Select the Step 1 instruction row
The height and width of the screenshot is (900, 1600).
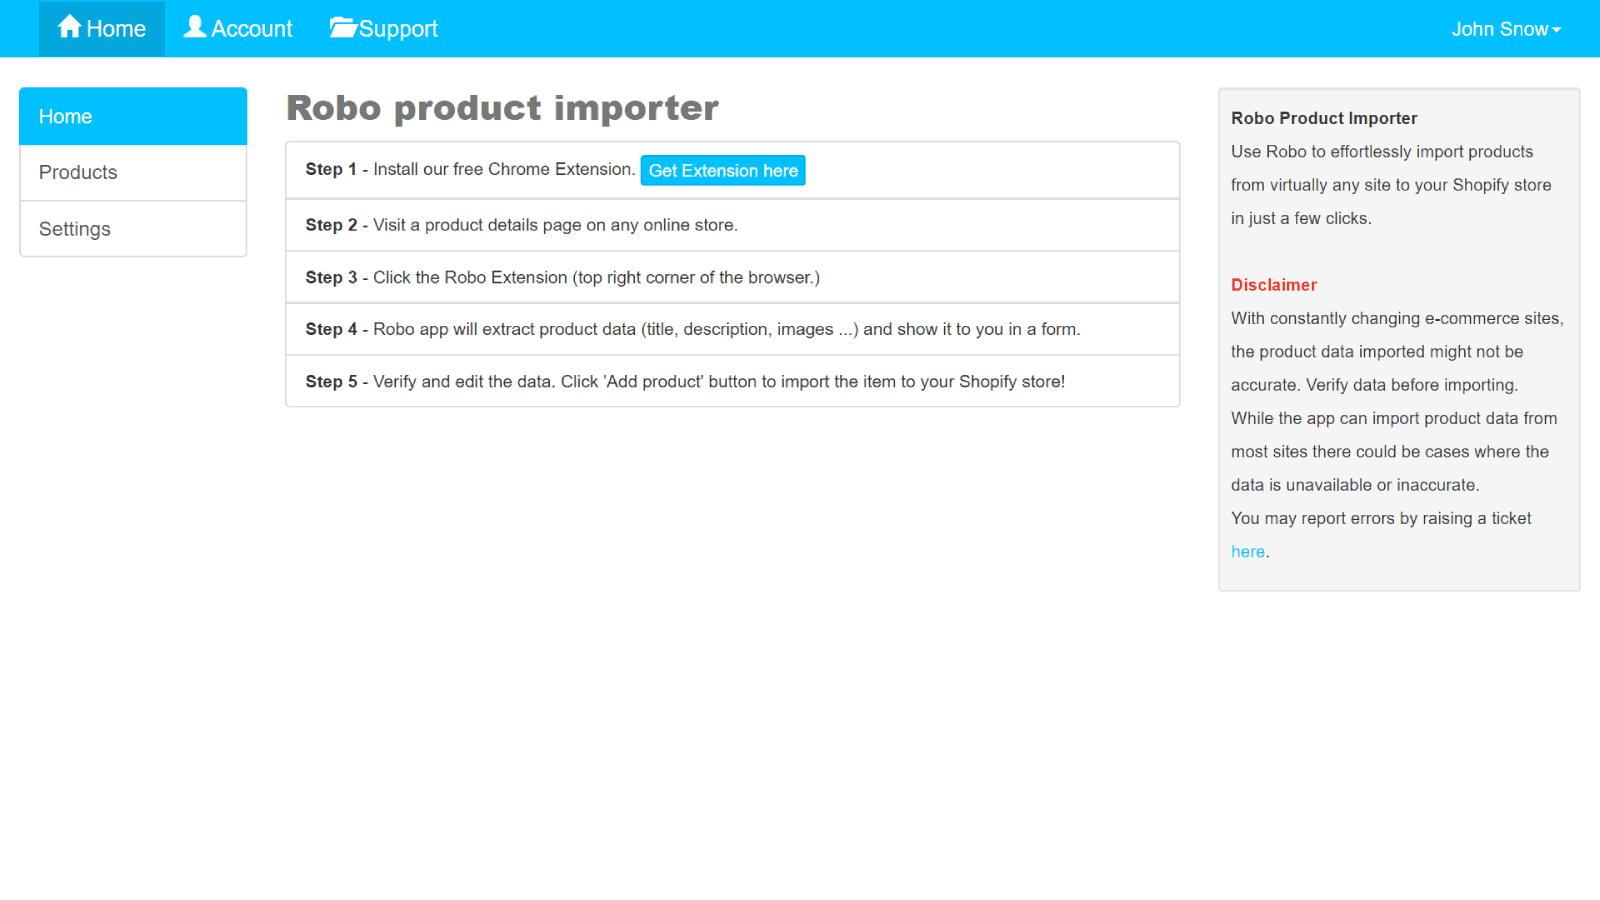click(733, 169)
